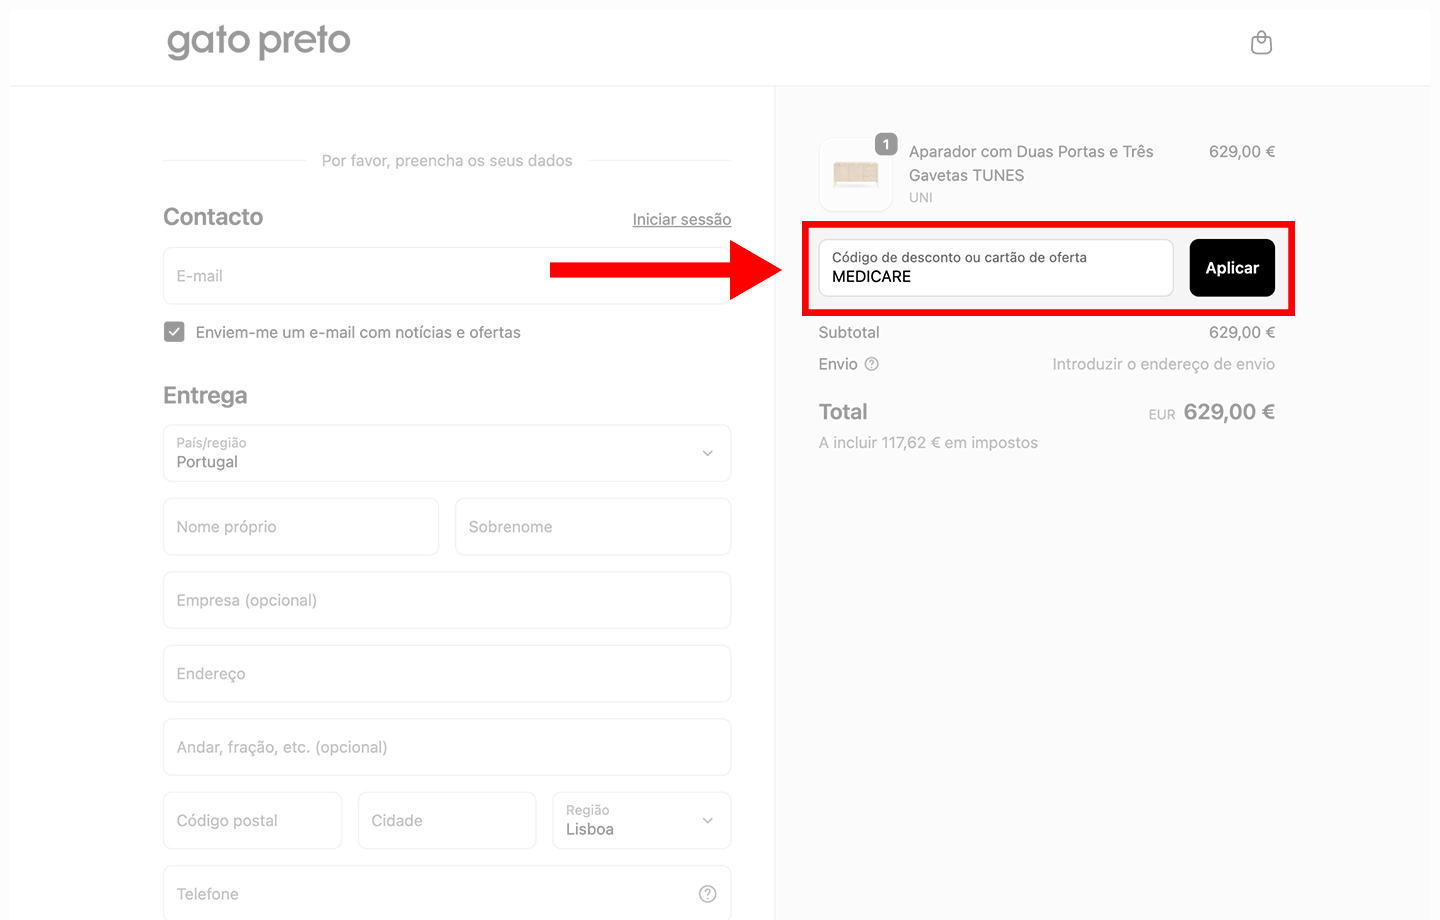Focus the Endereço address field
1440x920 pixels.
[x=446, y=674]
